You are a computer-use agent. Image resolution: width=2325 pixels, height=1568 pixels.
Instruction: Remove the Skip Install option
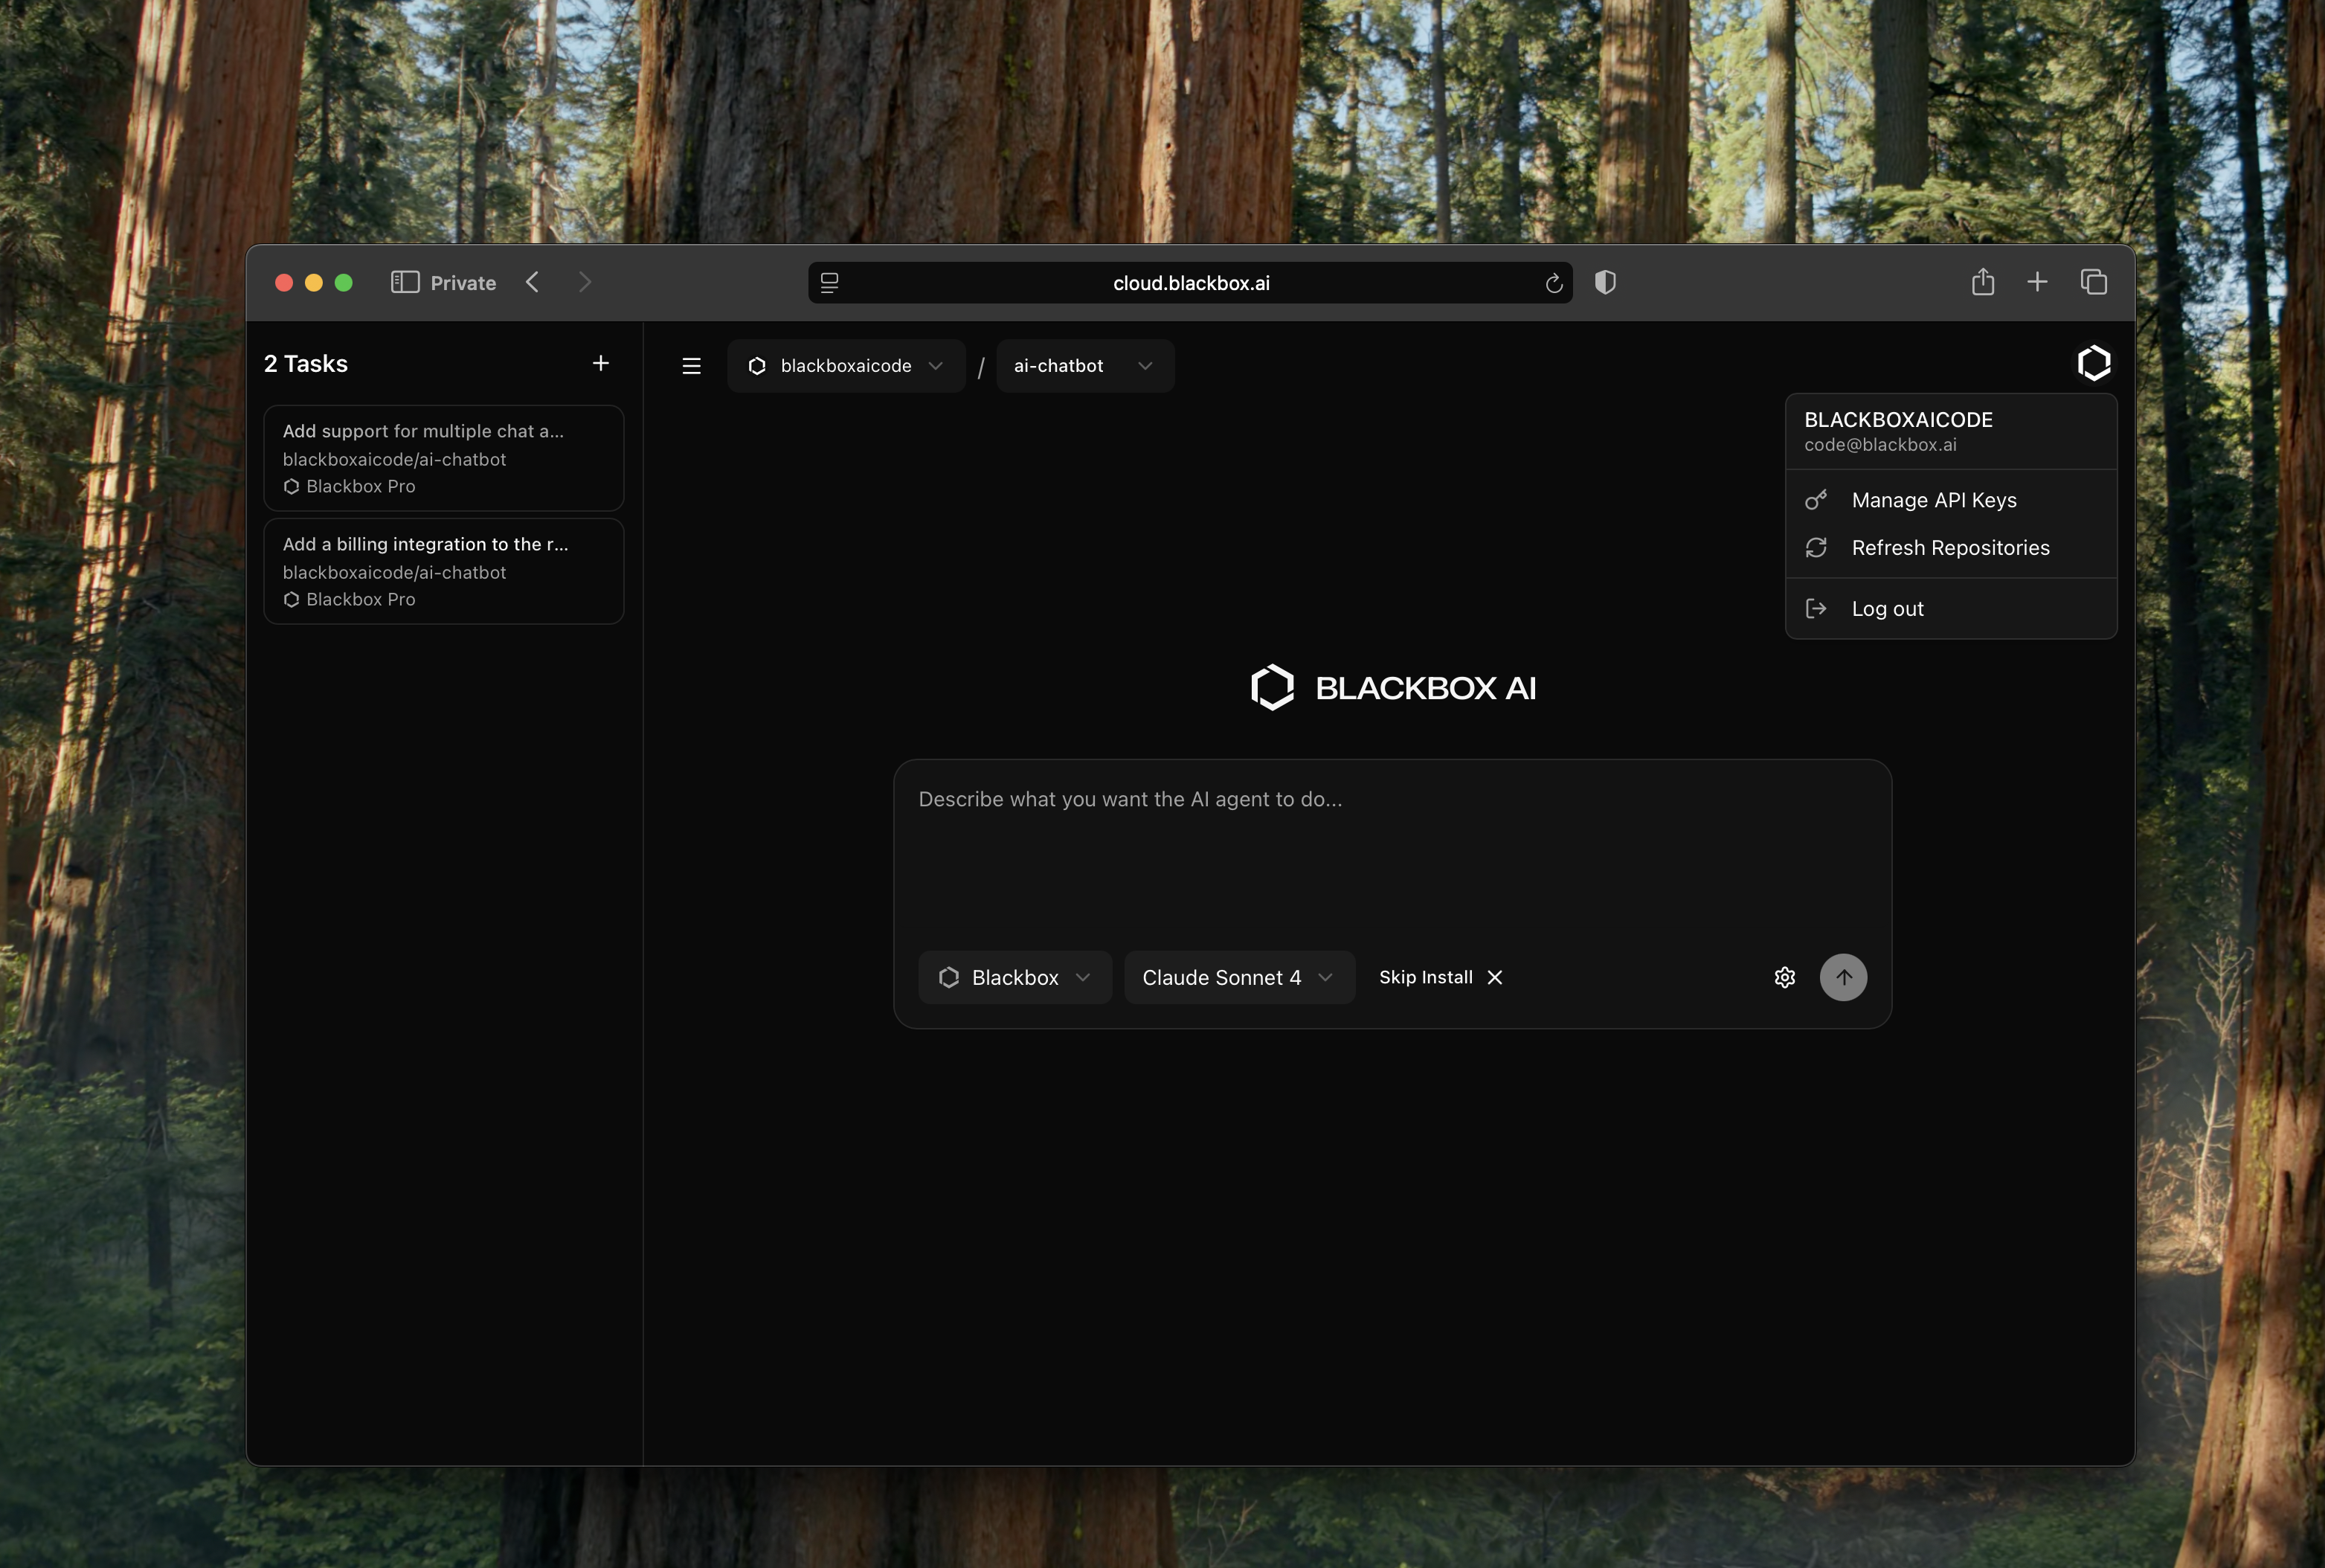(1494, 977)
